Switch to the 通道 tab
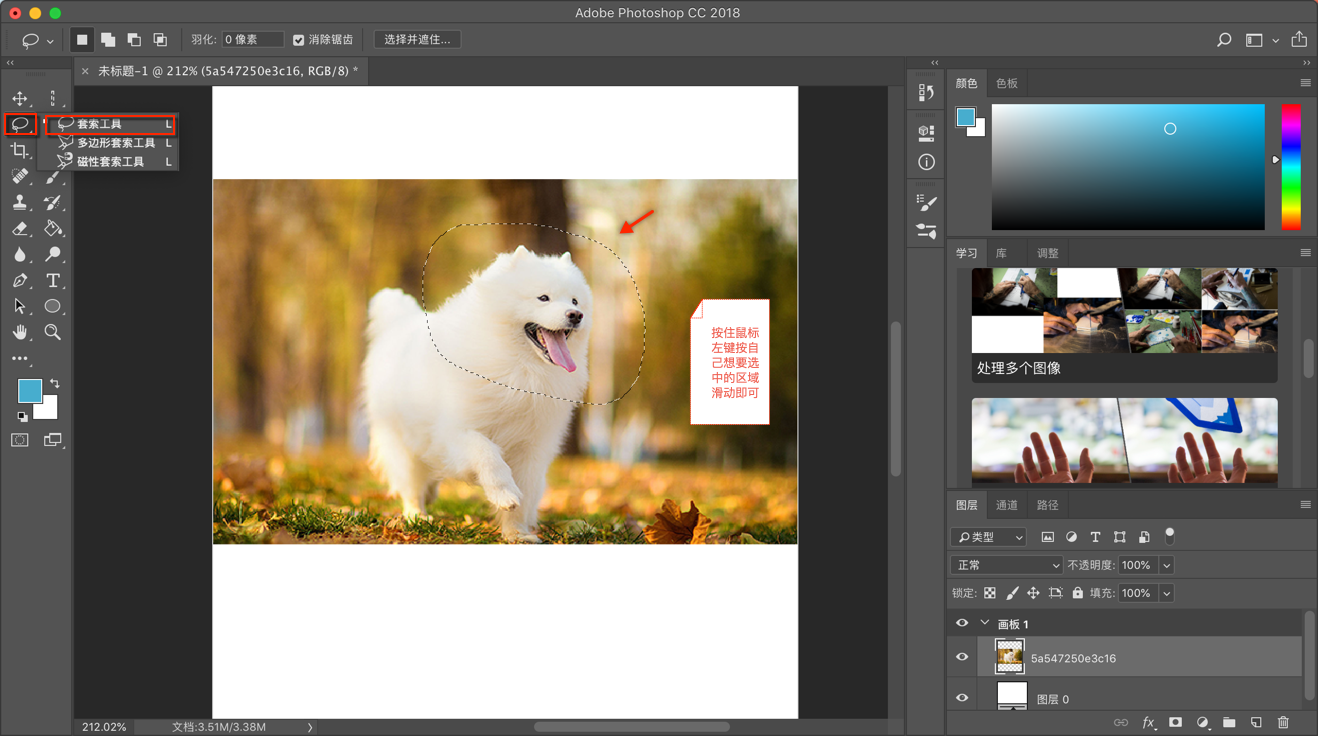Image resolution: width=1318 pixels, height=736 pixels. click(x=1006, y=505)
